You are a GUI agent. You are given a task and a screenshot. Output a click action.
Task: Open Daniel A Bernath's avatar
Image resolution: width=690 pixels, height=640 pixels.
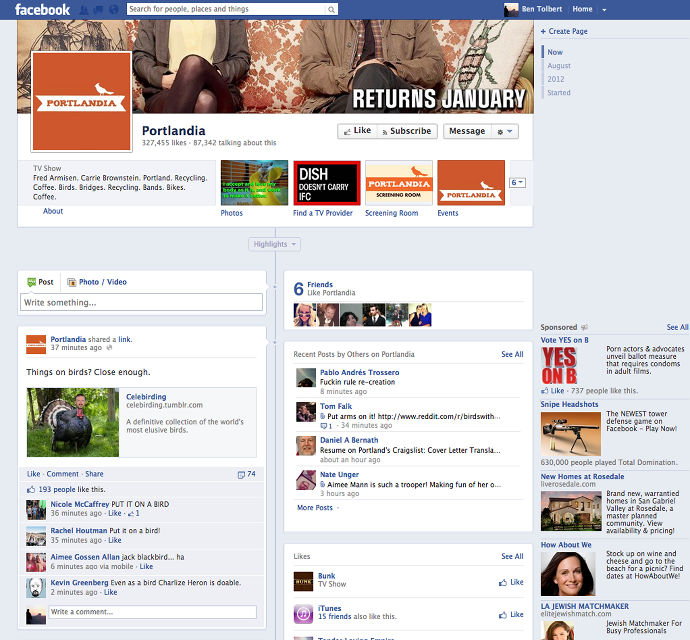(306, 446)
